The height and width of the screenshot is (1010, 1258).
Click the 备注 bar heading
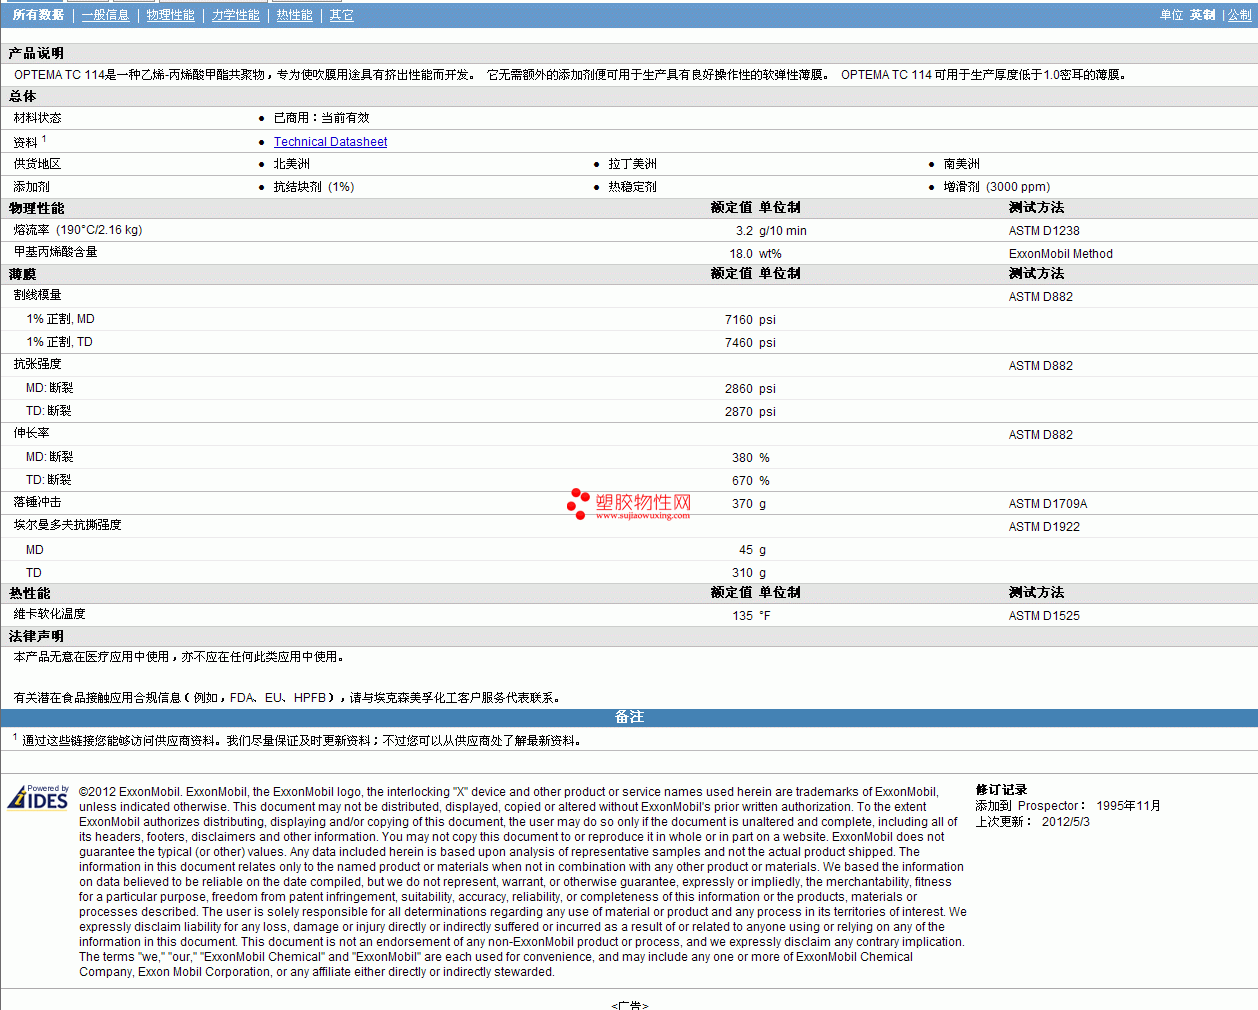tap(629, 717)
